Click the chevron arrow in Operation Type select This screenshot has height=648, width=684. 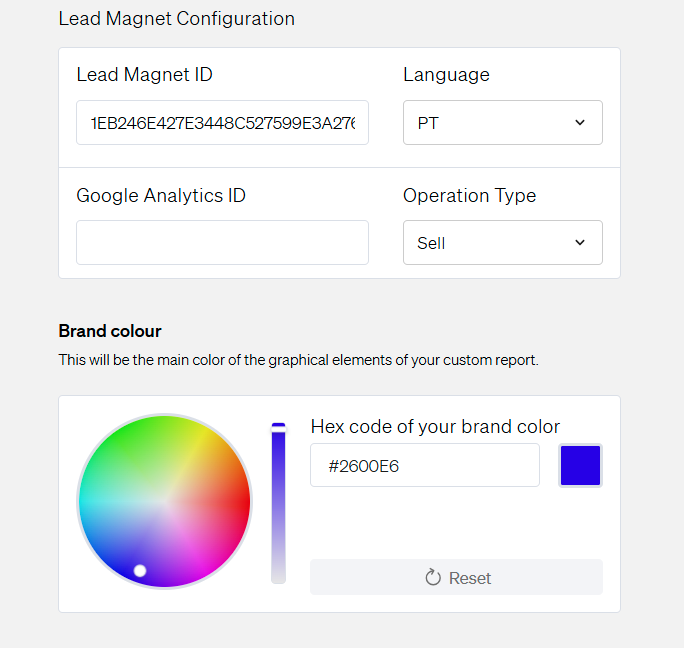click(x=580, y=243)
